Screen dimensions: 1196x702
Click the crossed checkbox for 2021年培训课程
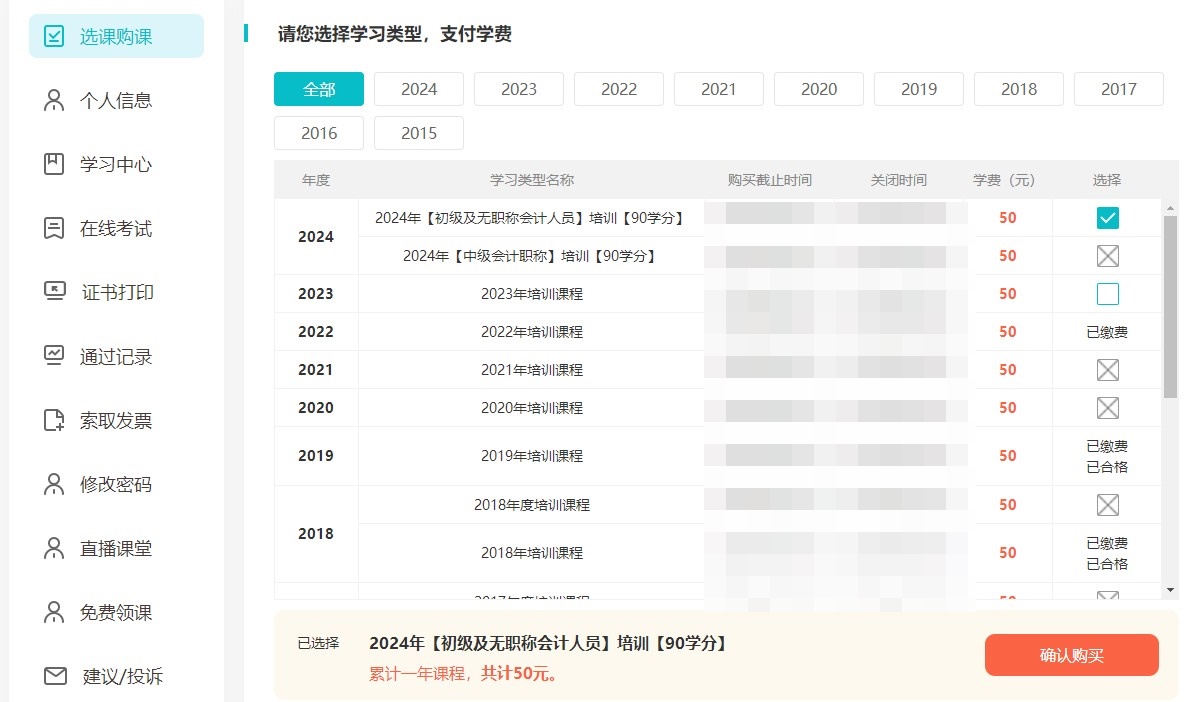(x=1108, y=370)
